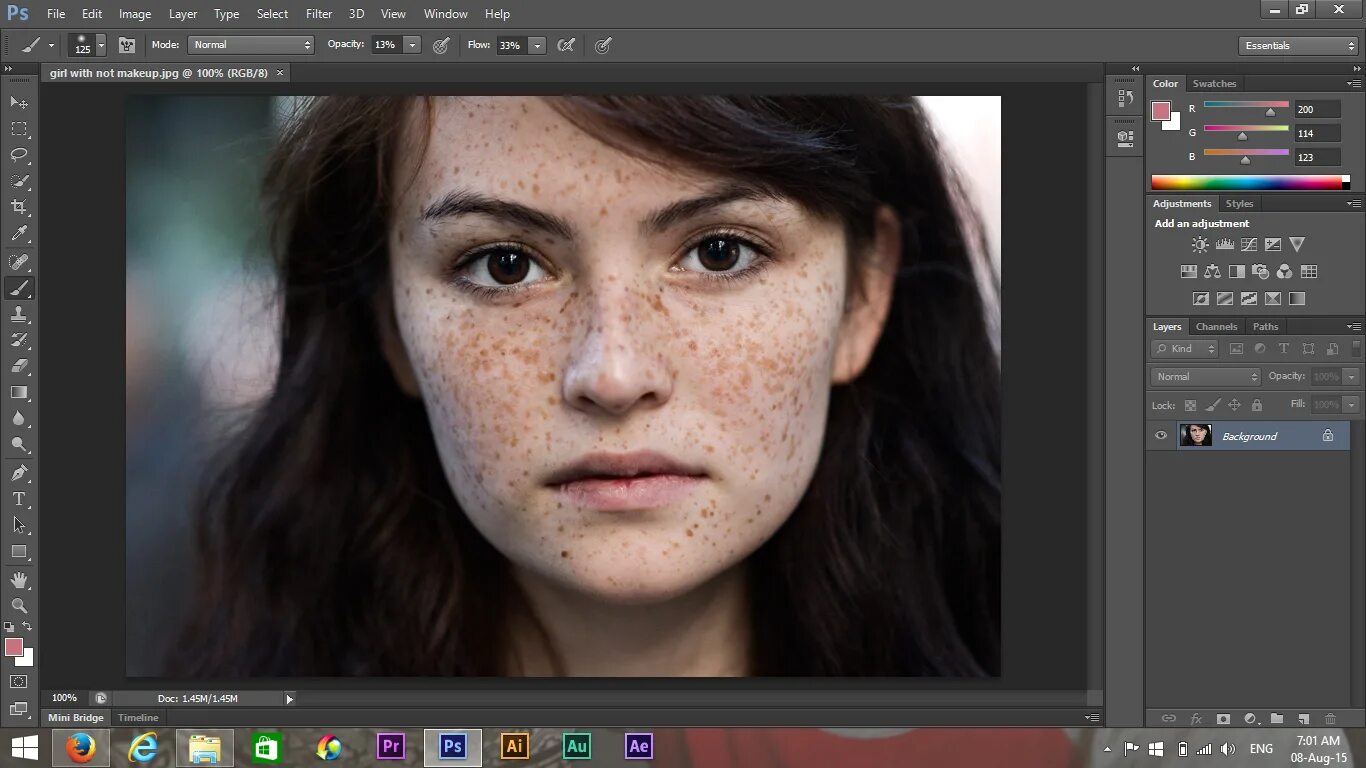Select the Rectangle shape tool

click(19, 551)
